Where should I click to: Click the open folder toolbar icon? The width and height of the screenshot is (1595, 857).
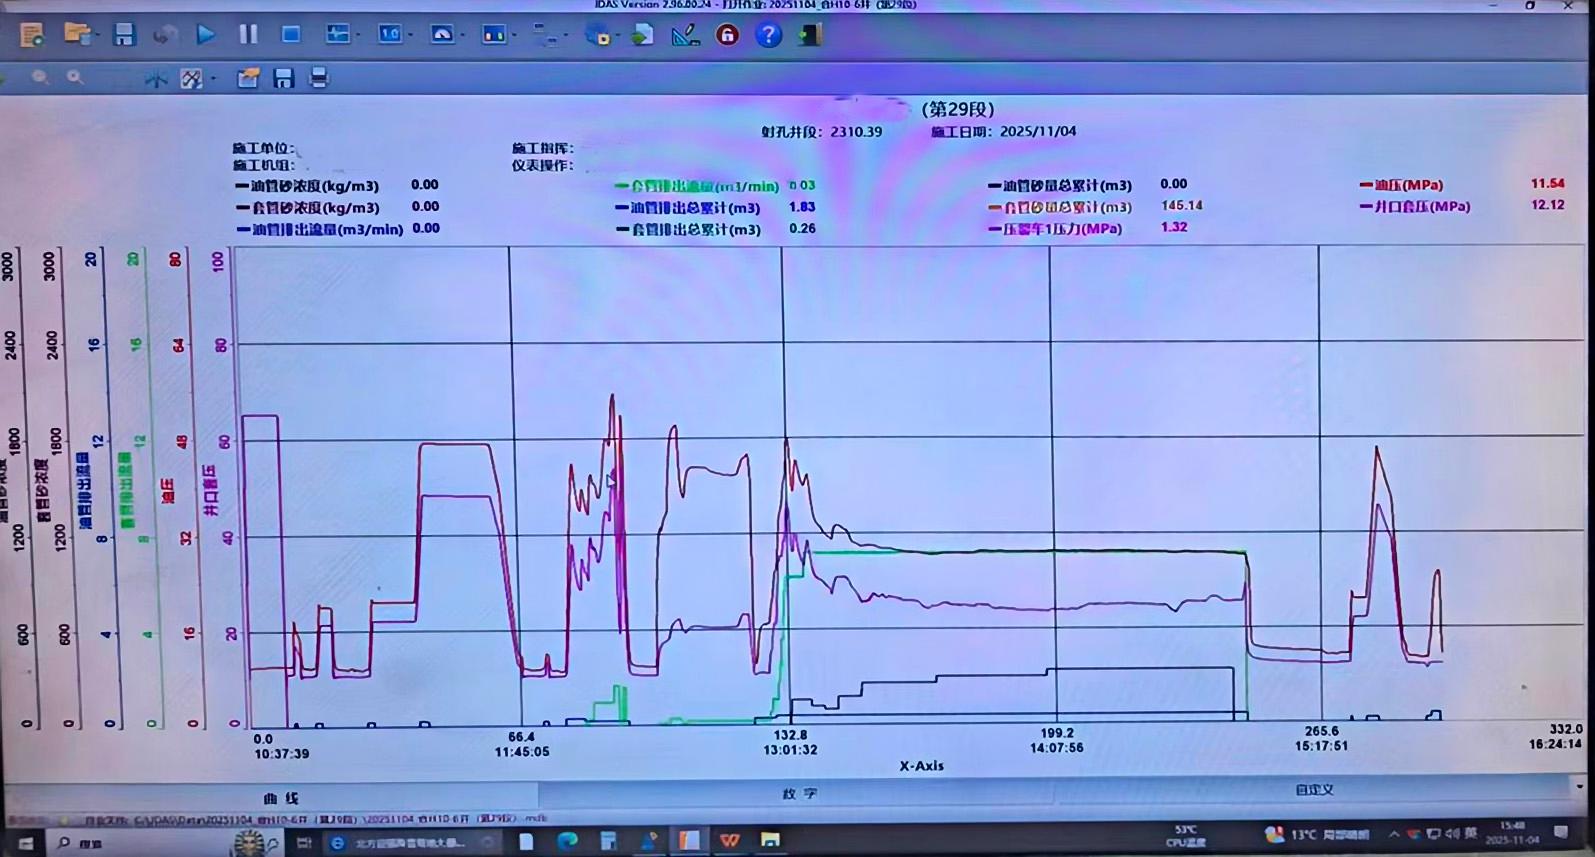[x=76, y=34]
